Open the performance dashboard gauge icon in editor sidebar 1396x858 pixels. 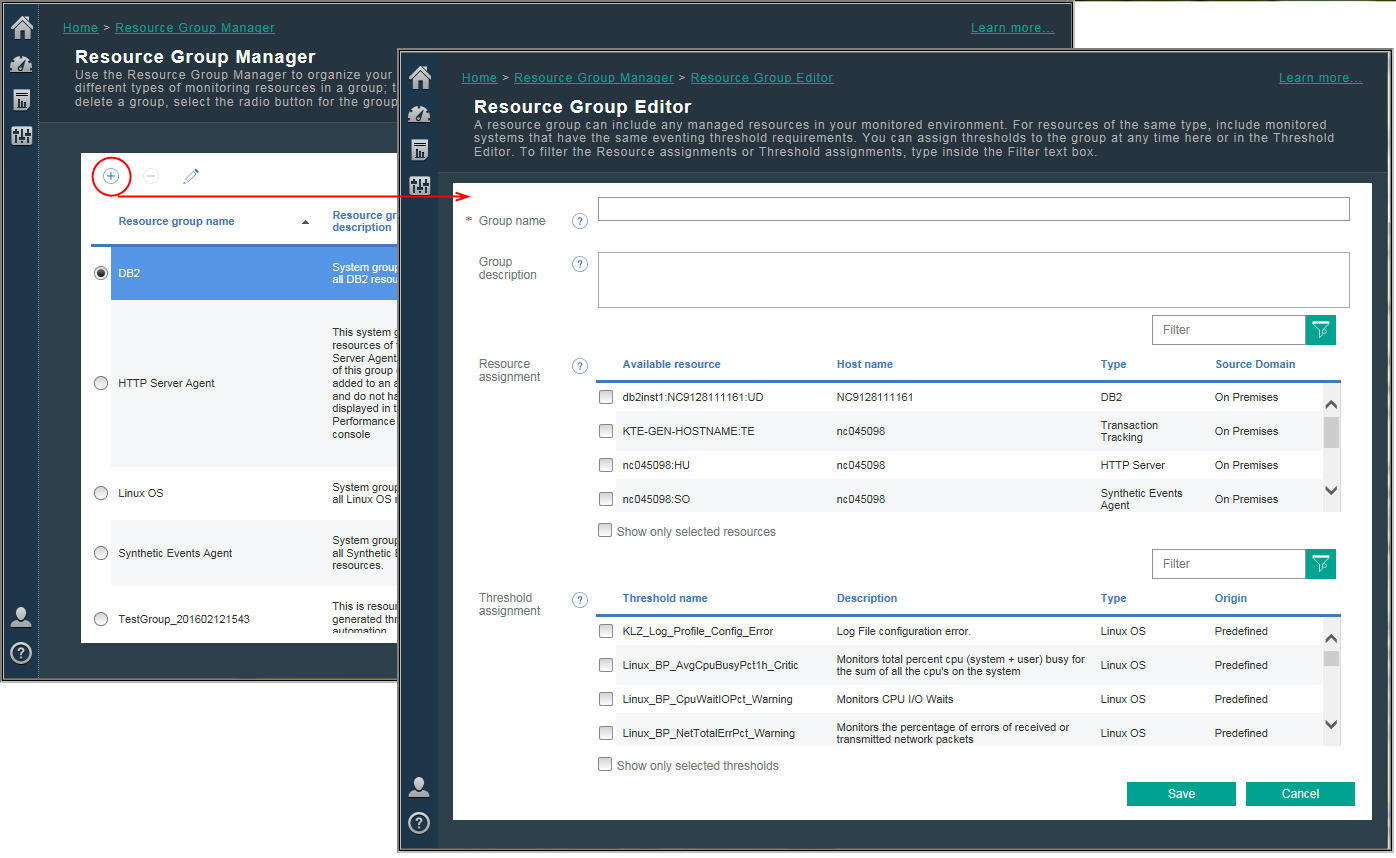[420, 114]
